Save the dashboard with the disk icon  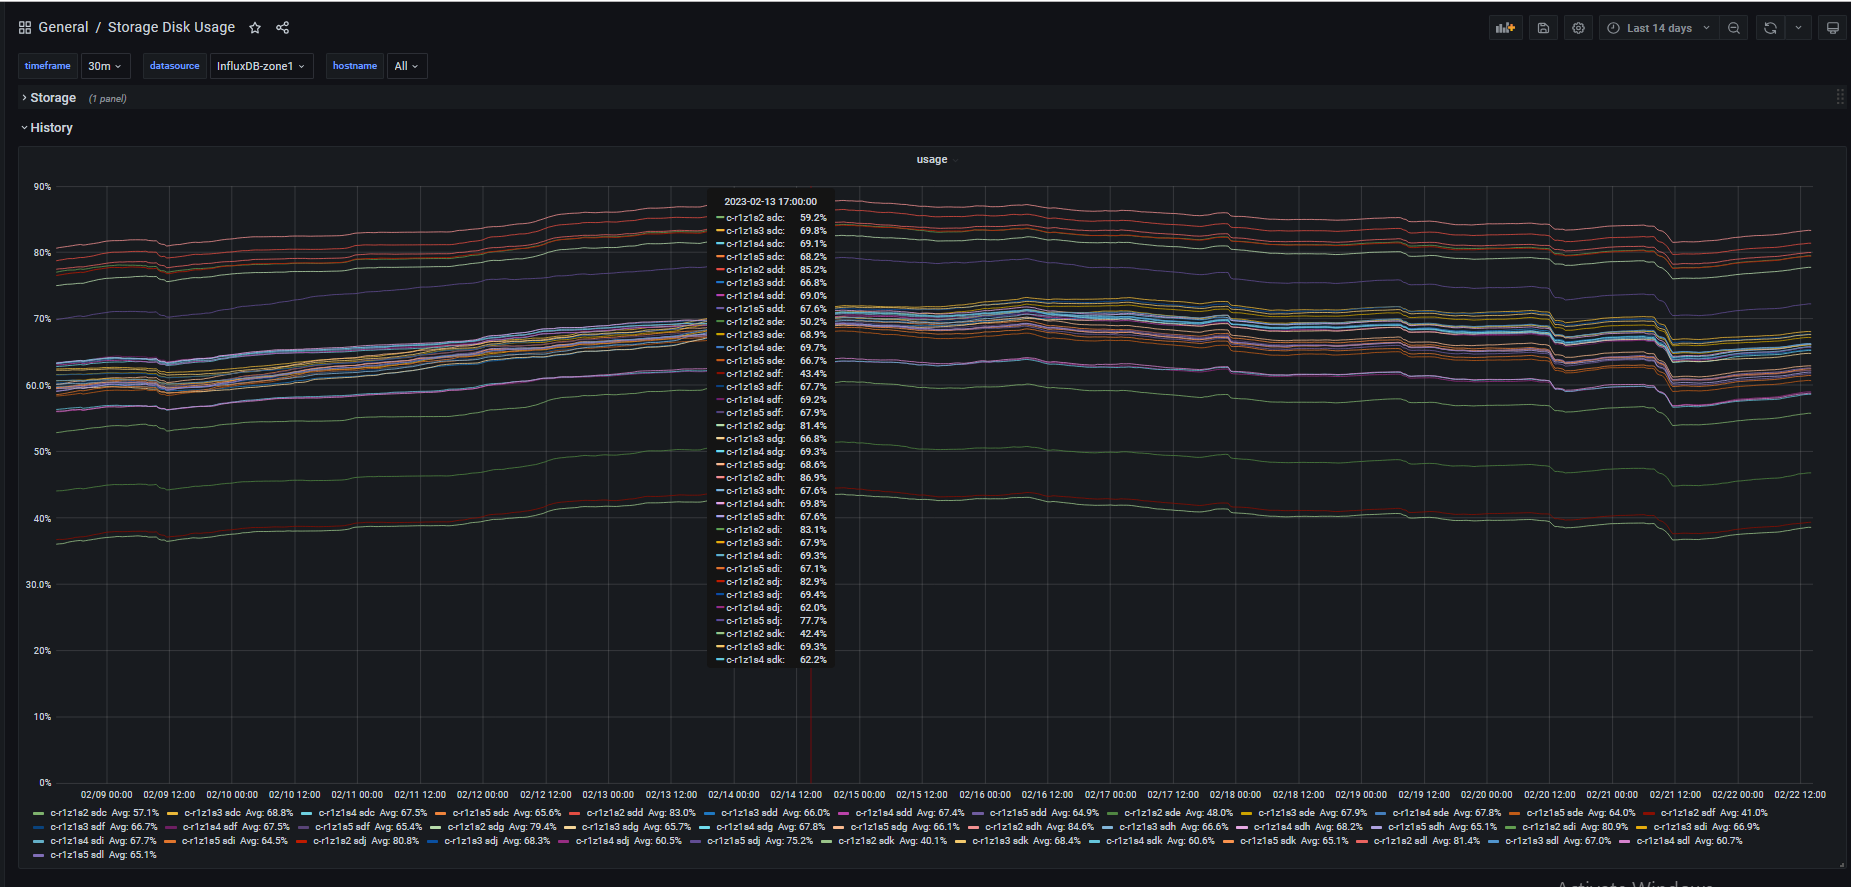coord(1543,28)
